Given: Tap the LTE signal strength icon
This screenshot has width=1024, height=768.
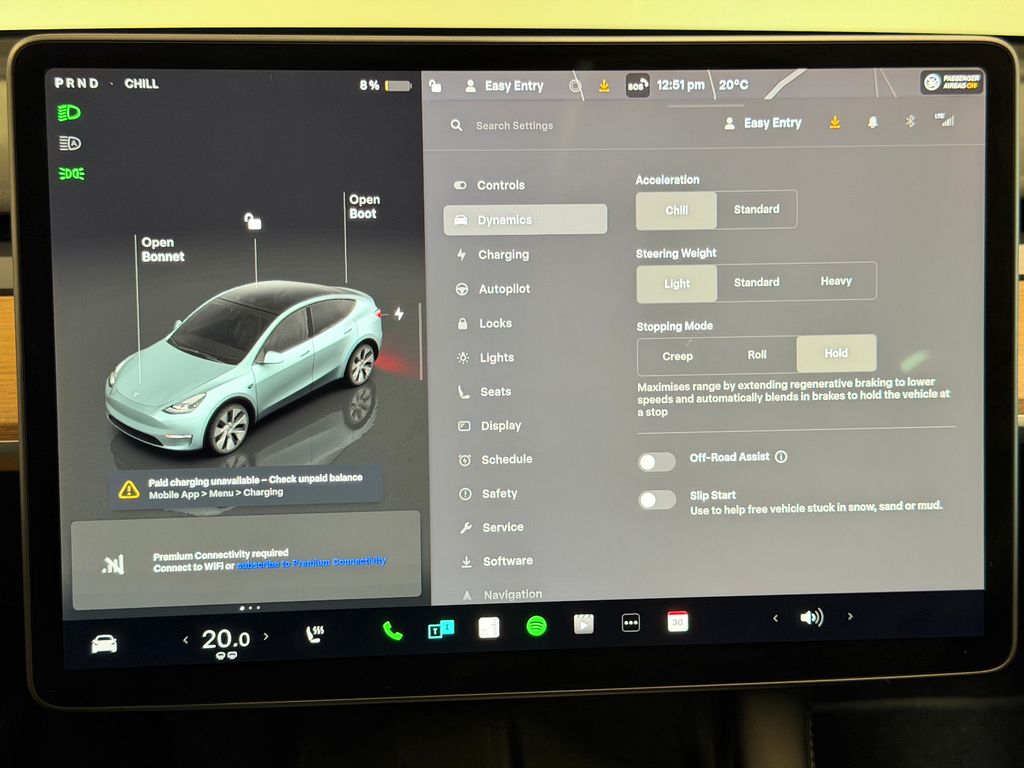Looking at the screenshot, I should (944, 120).
